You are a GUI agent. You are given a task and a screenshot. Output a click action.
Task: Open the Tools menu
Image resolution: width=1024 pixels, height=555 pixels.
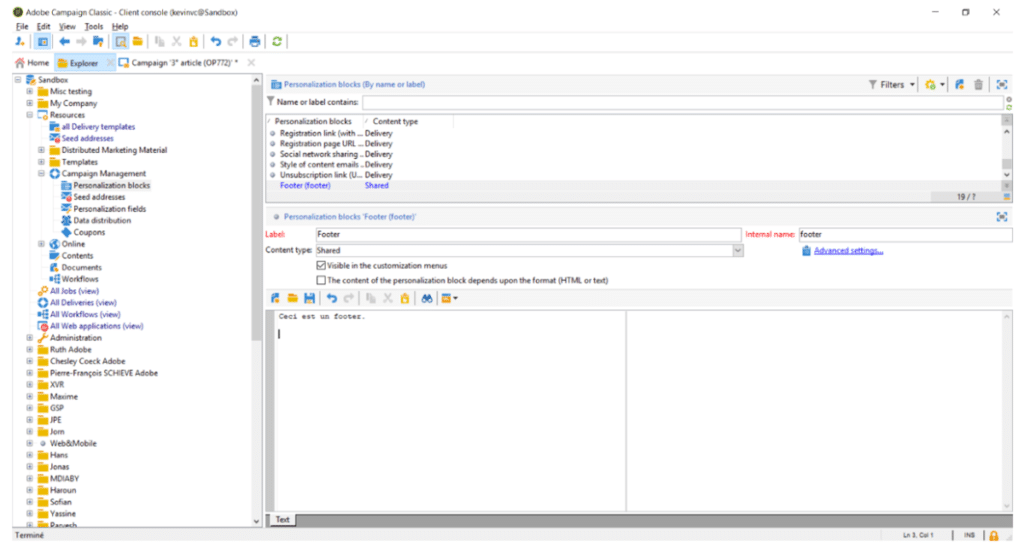(x=94, y=26)
